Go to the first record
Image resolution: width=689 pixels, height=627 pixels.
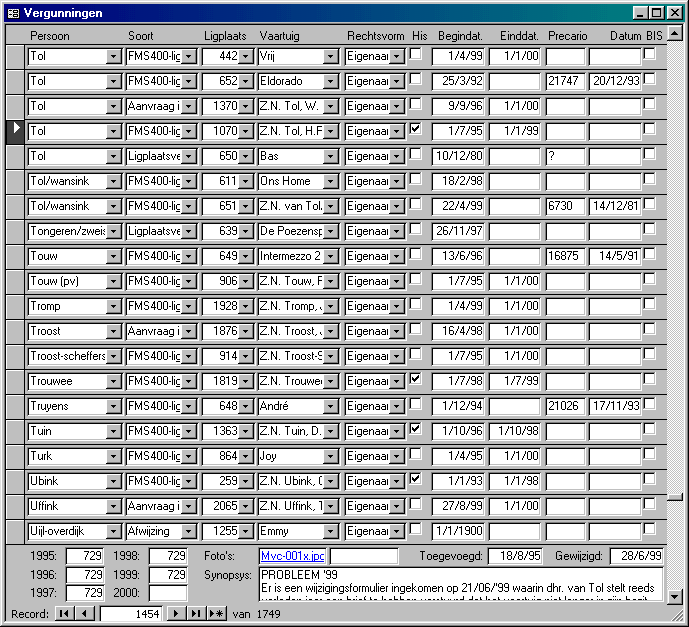(x=64, y=614)
